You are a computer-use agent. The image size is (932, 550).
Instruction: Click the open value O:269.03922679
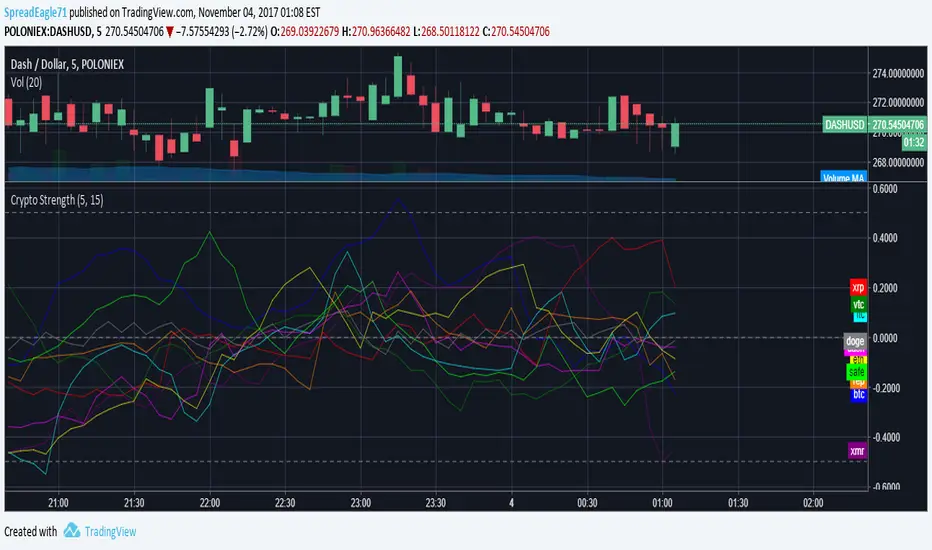(304, 32)
